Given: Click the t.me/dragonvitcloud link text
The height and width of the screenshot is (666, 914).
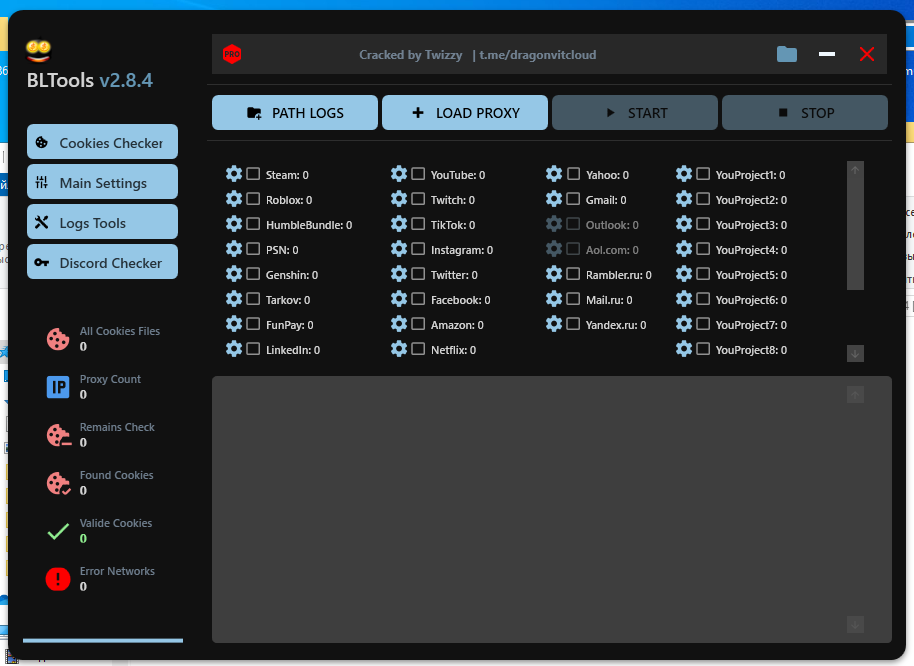Looking at the screenshot, I should tap(537, 55).
